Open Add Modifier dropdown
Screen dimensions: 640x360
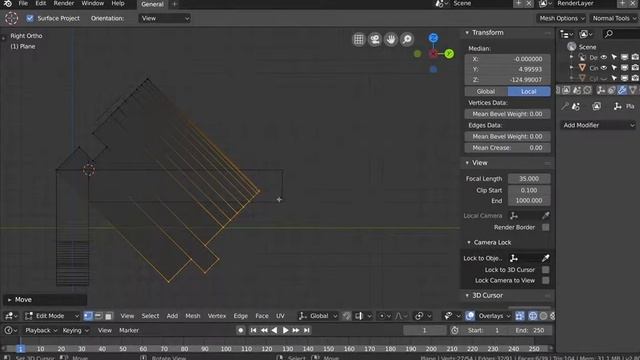point(598,125)
